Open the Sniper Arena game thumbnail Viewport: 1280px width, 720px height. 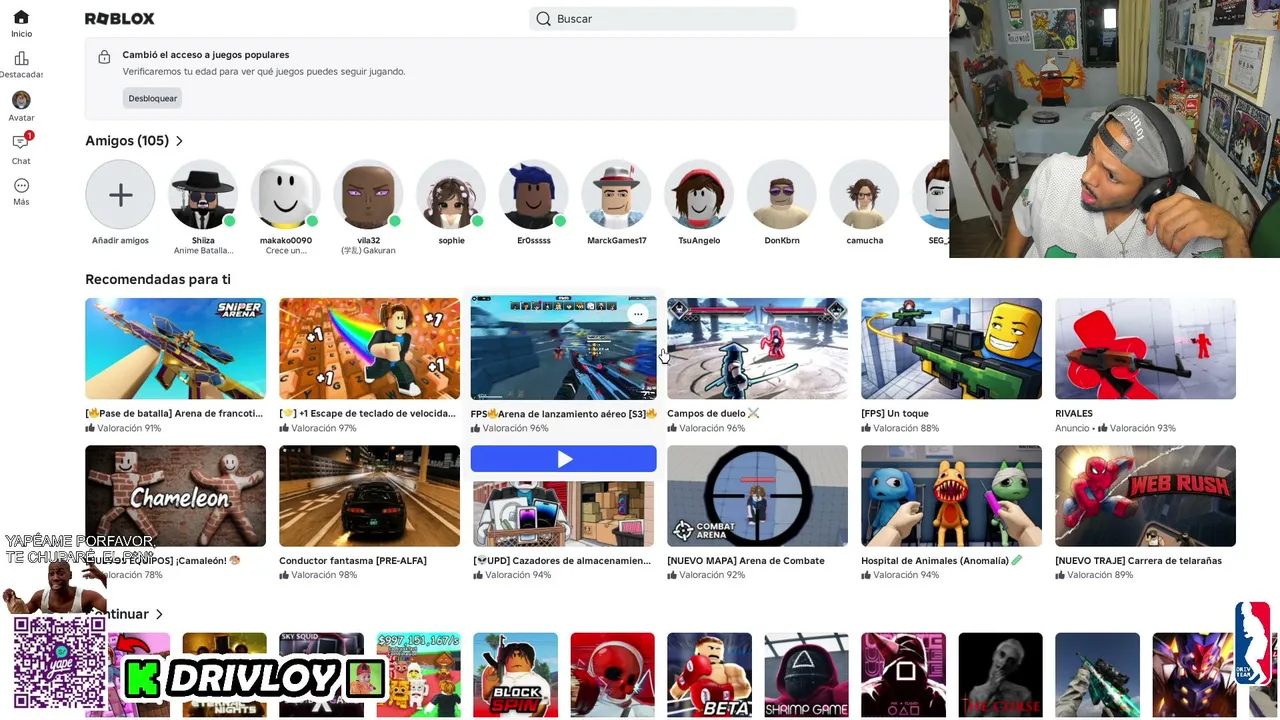175,349
